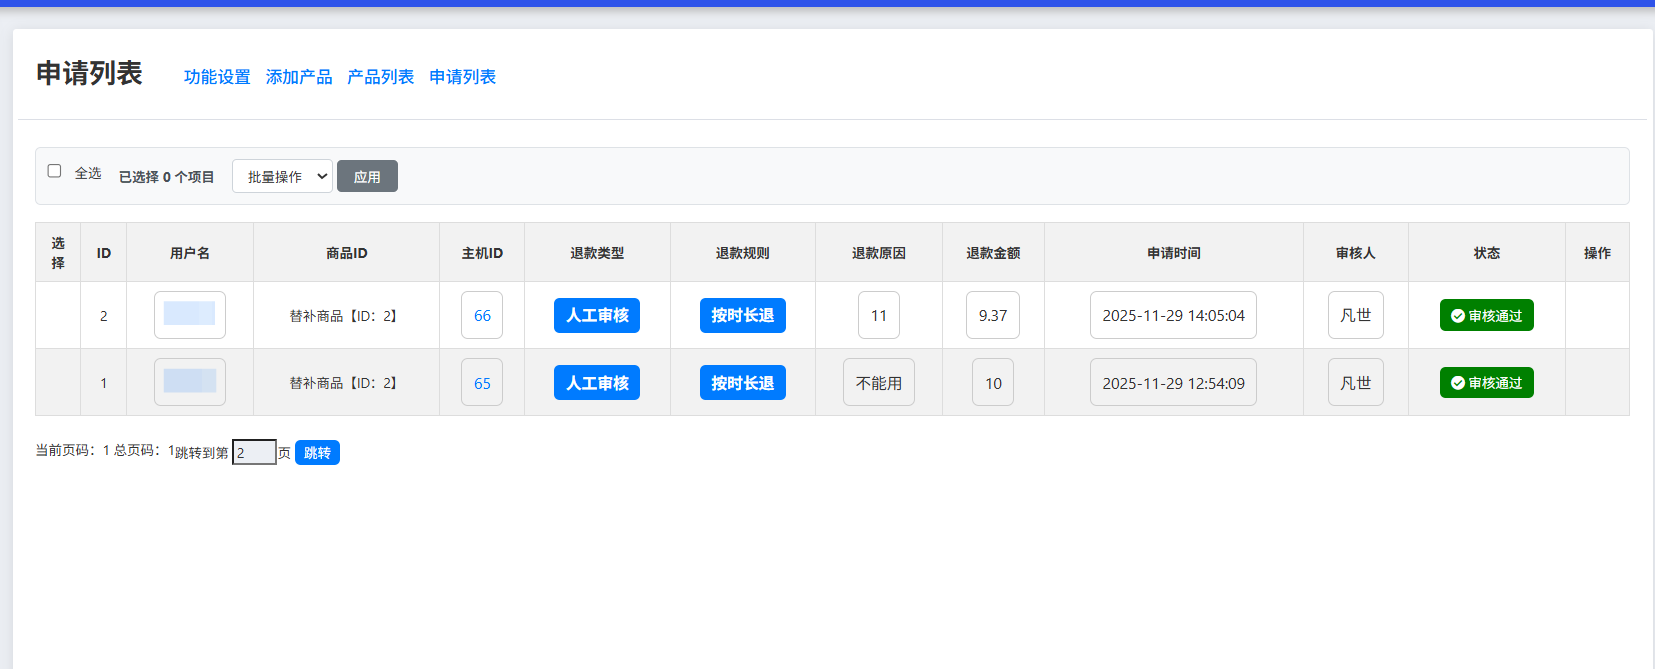The image size is (1655, 669).
Task: Click 人工审核 badge in row ID 2
Action: pyautogui.click(x=597, y=315)
